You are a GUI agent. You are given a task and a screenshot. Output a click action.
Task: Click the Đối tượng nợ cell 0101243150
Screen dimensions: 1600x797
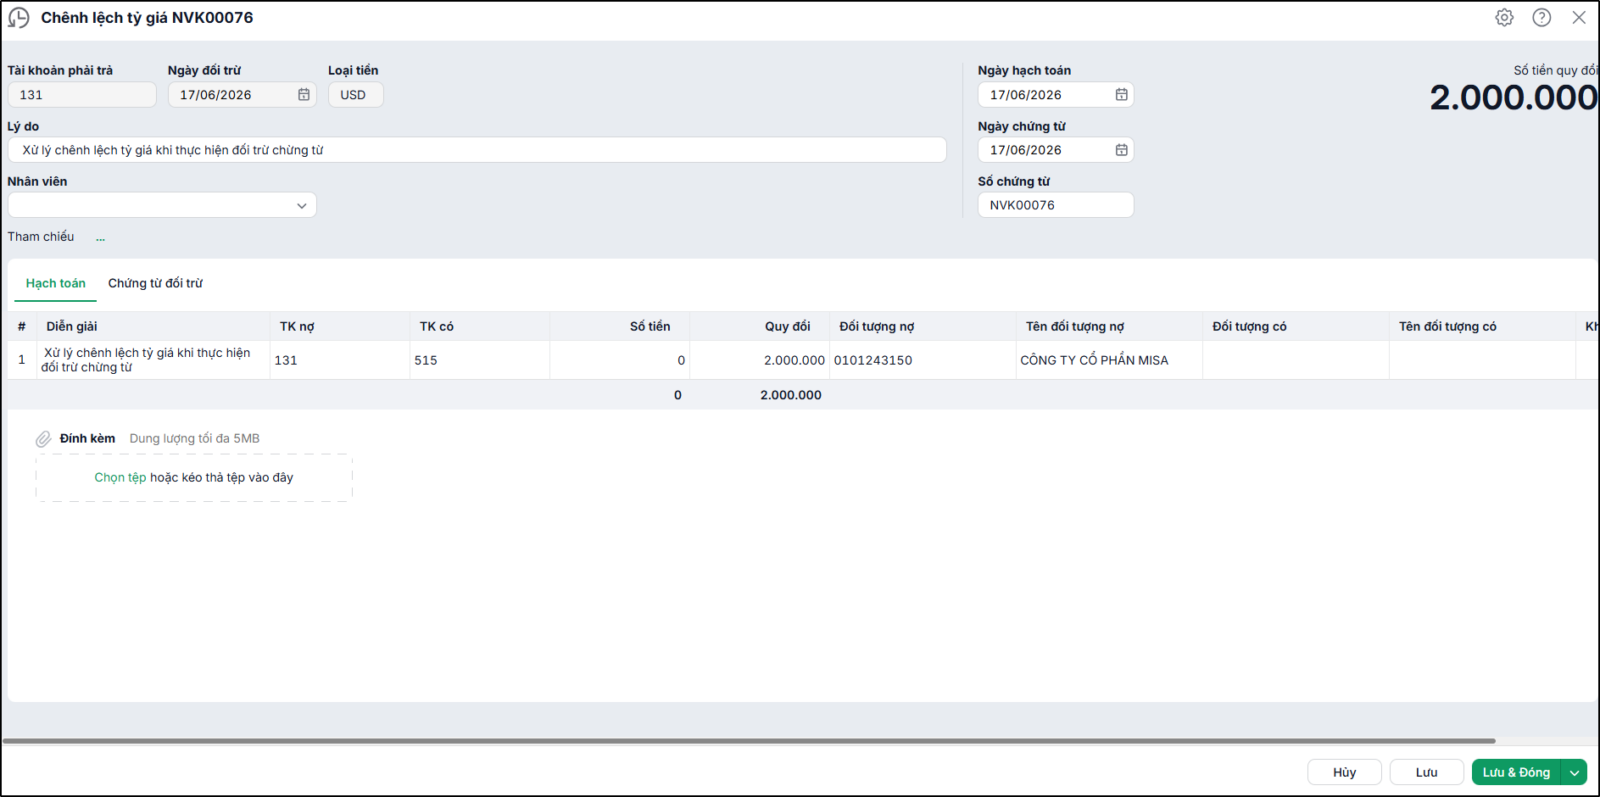click(923, 360)
